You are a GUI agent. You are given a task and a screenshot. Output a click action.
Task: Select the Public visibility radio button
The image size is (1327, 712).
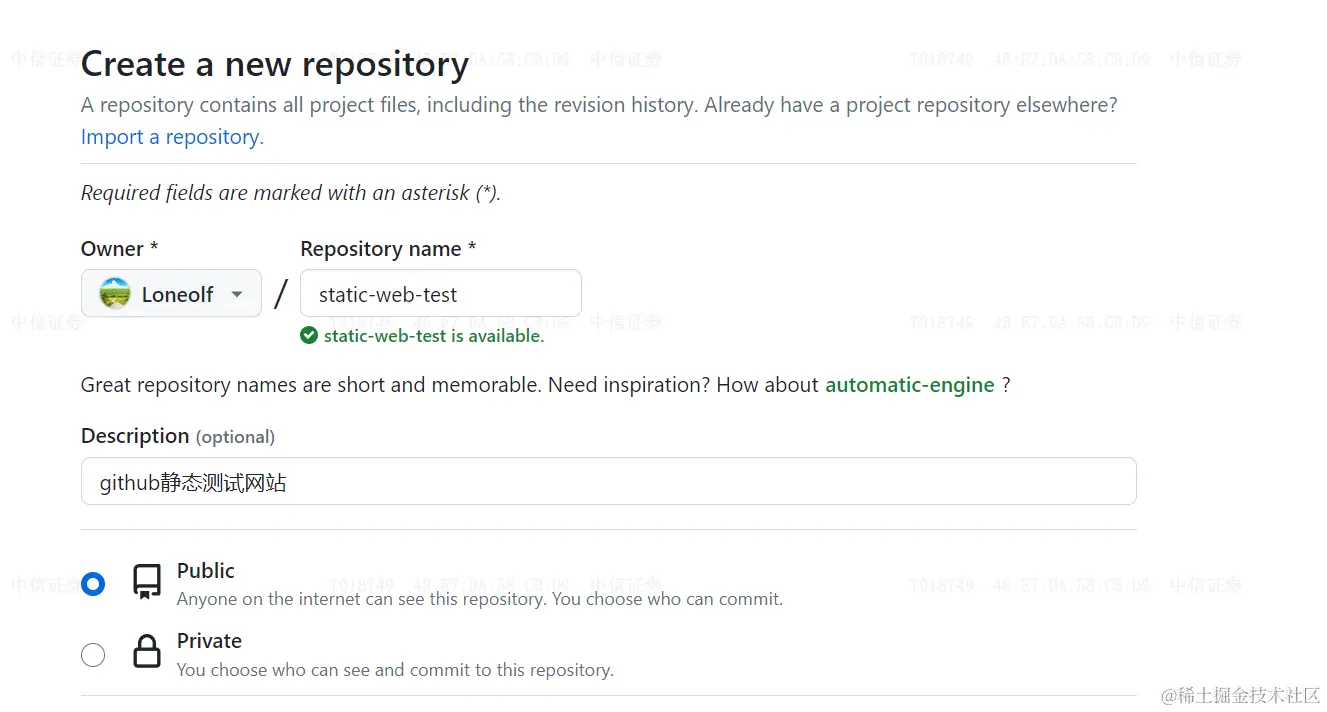[93, 584]
